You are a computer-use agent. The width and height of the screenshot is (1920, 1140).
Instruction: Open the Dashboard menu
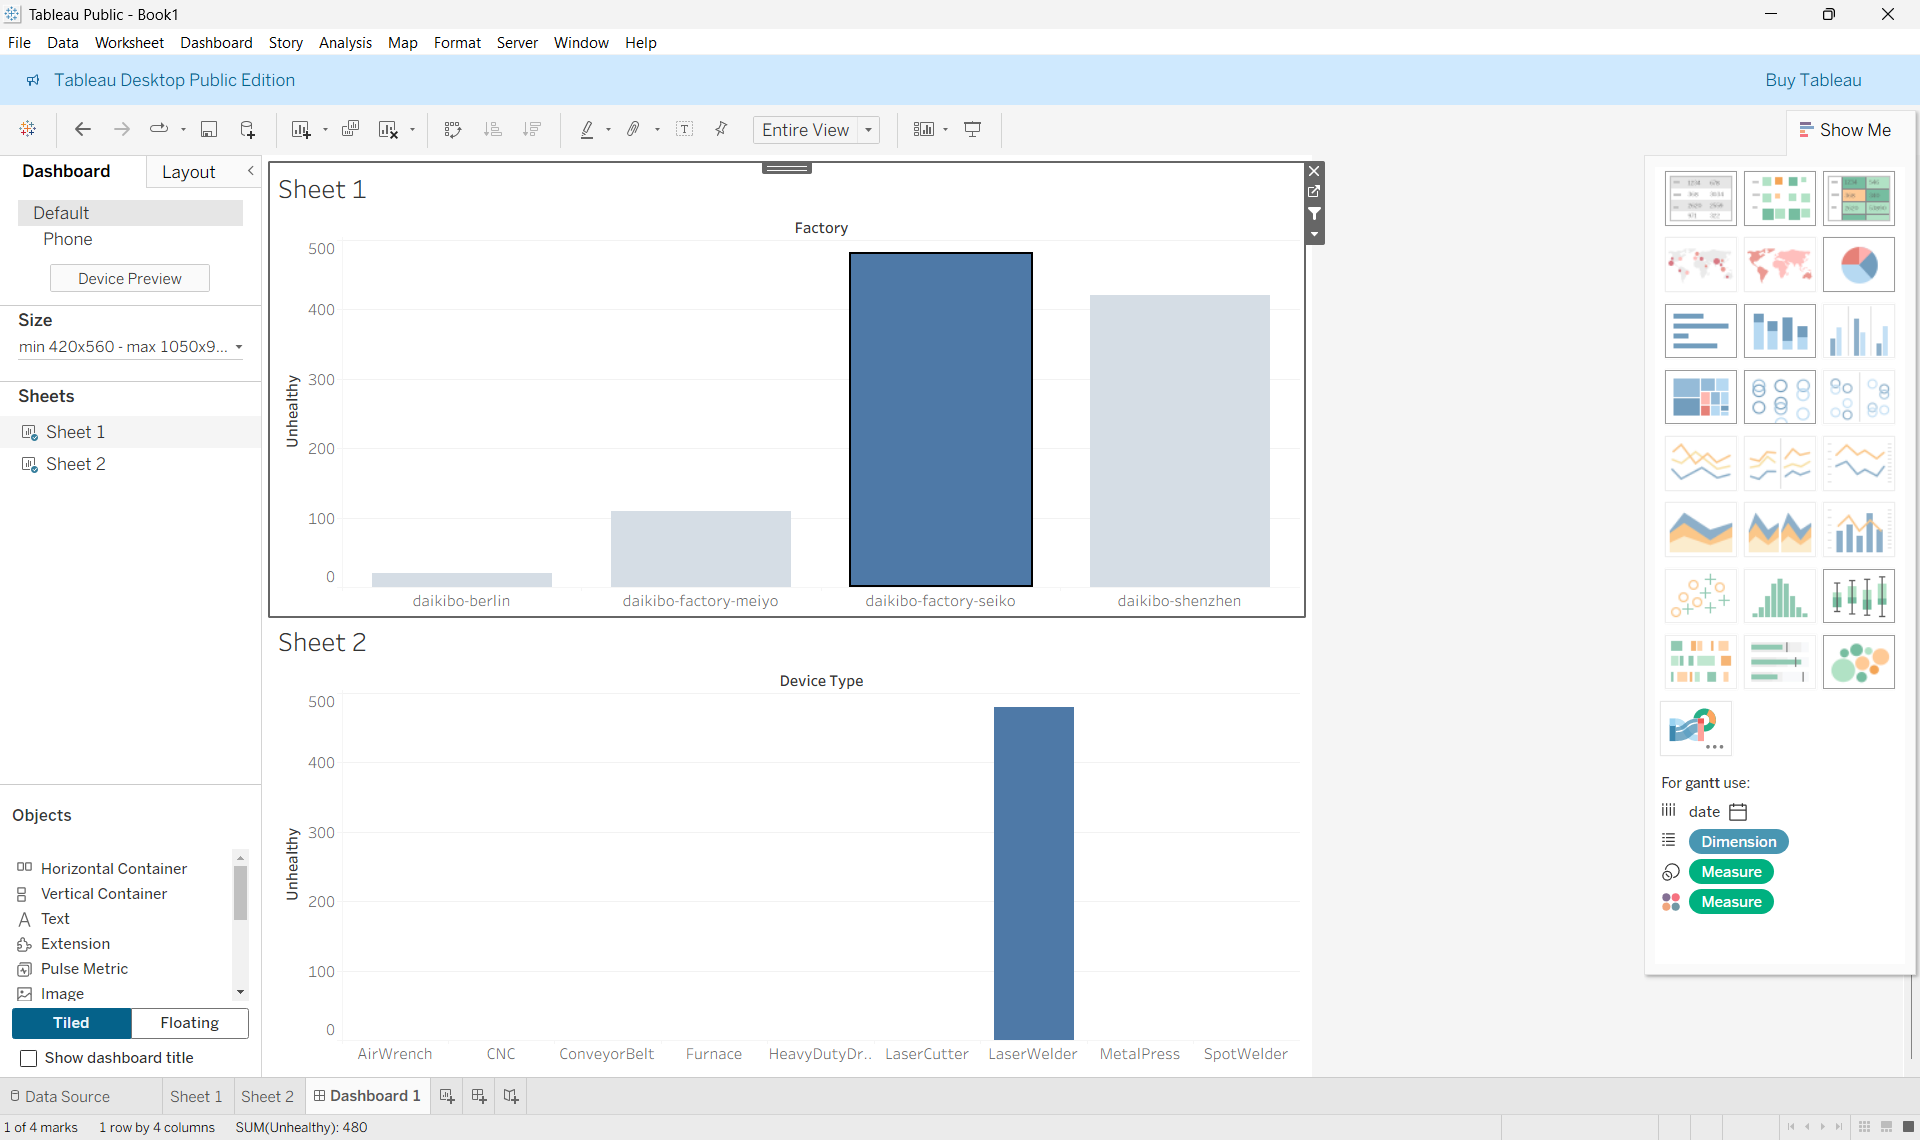click(x=216, y=42)
